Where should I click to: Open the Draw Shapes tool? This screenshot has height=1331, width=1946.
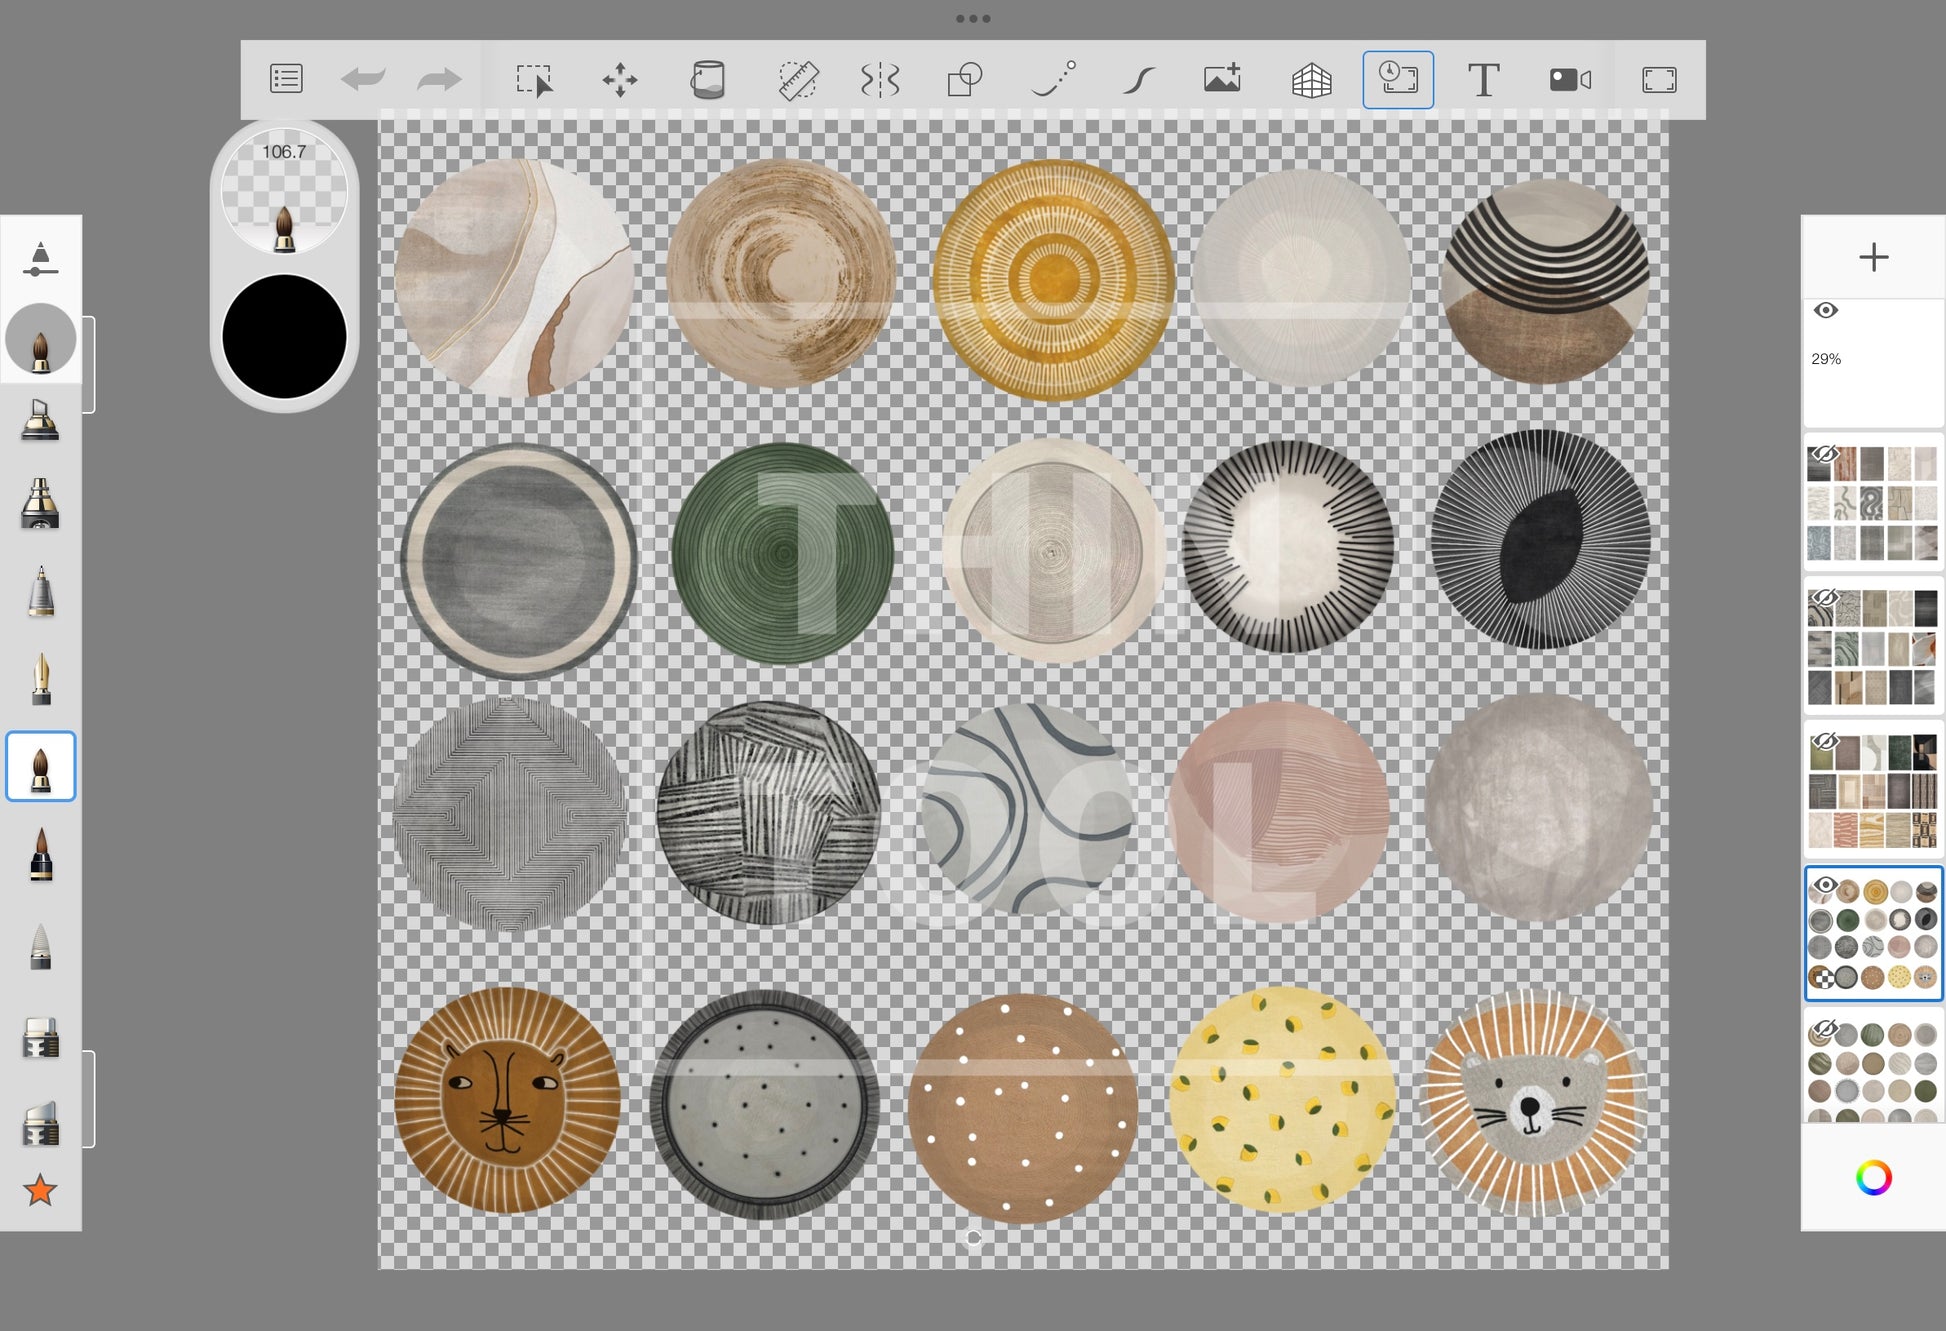click(x=965, y=79)
